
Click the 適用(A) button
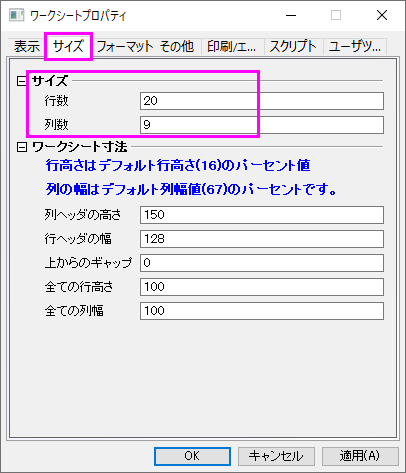click(360, 456)
